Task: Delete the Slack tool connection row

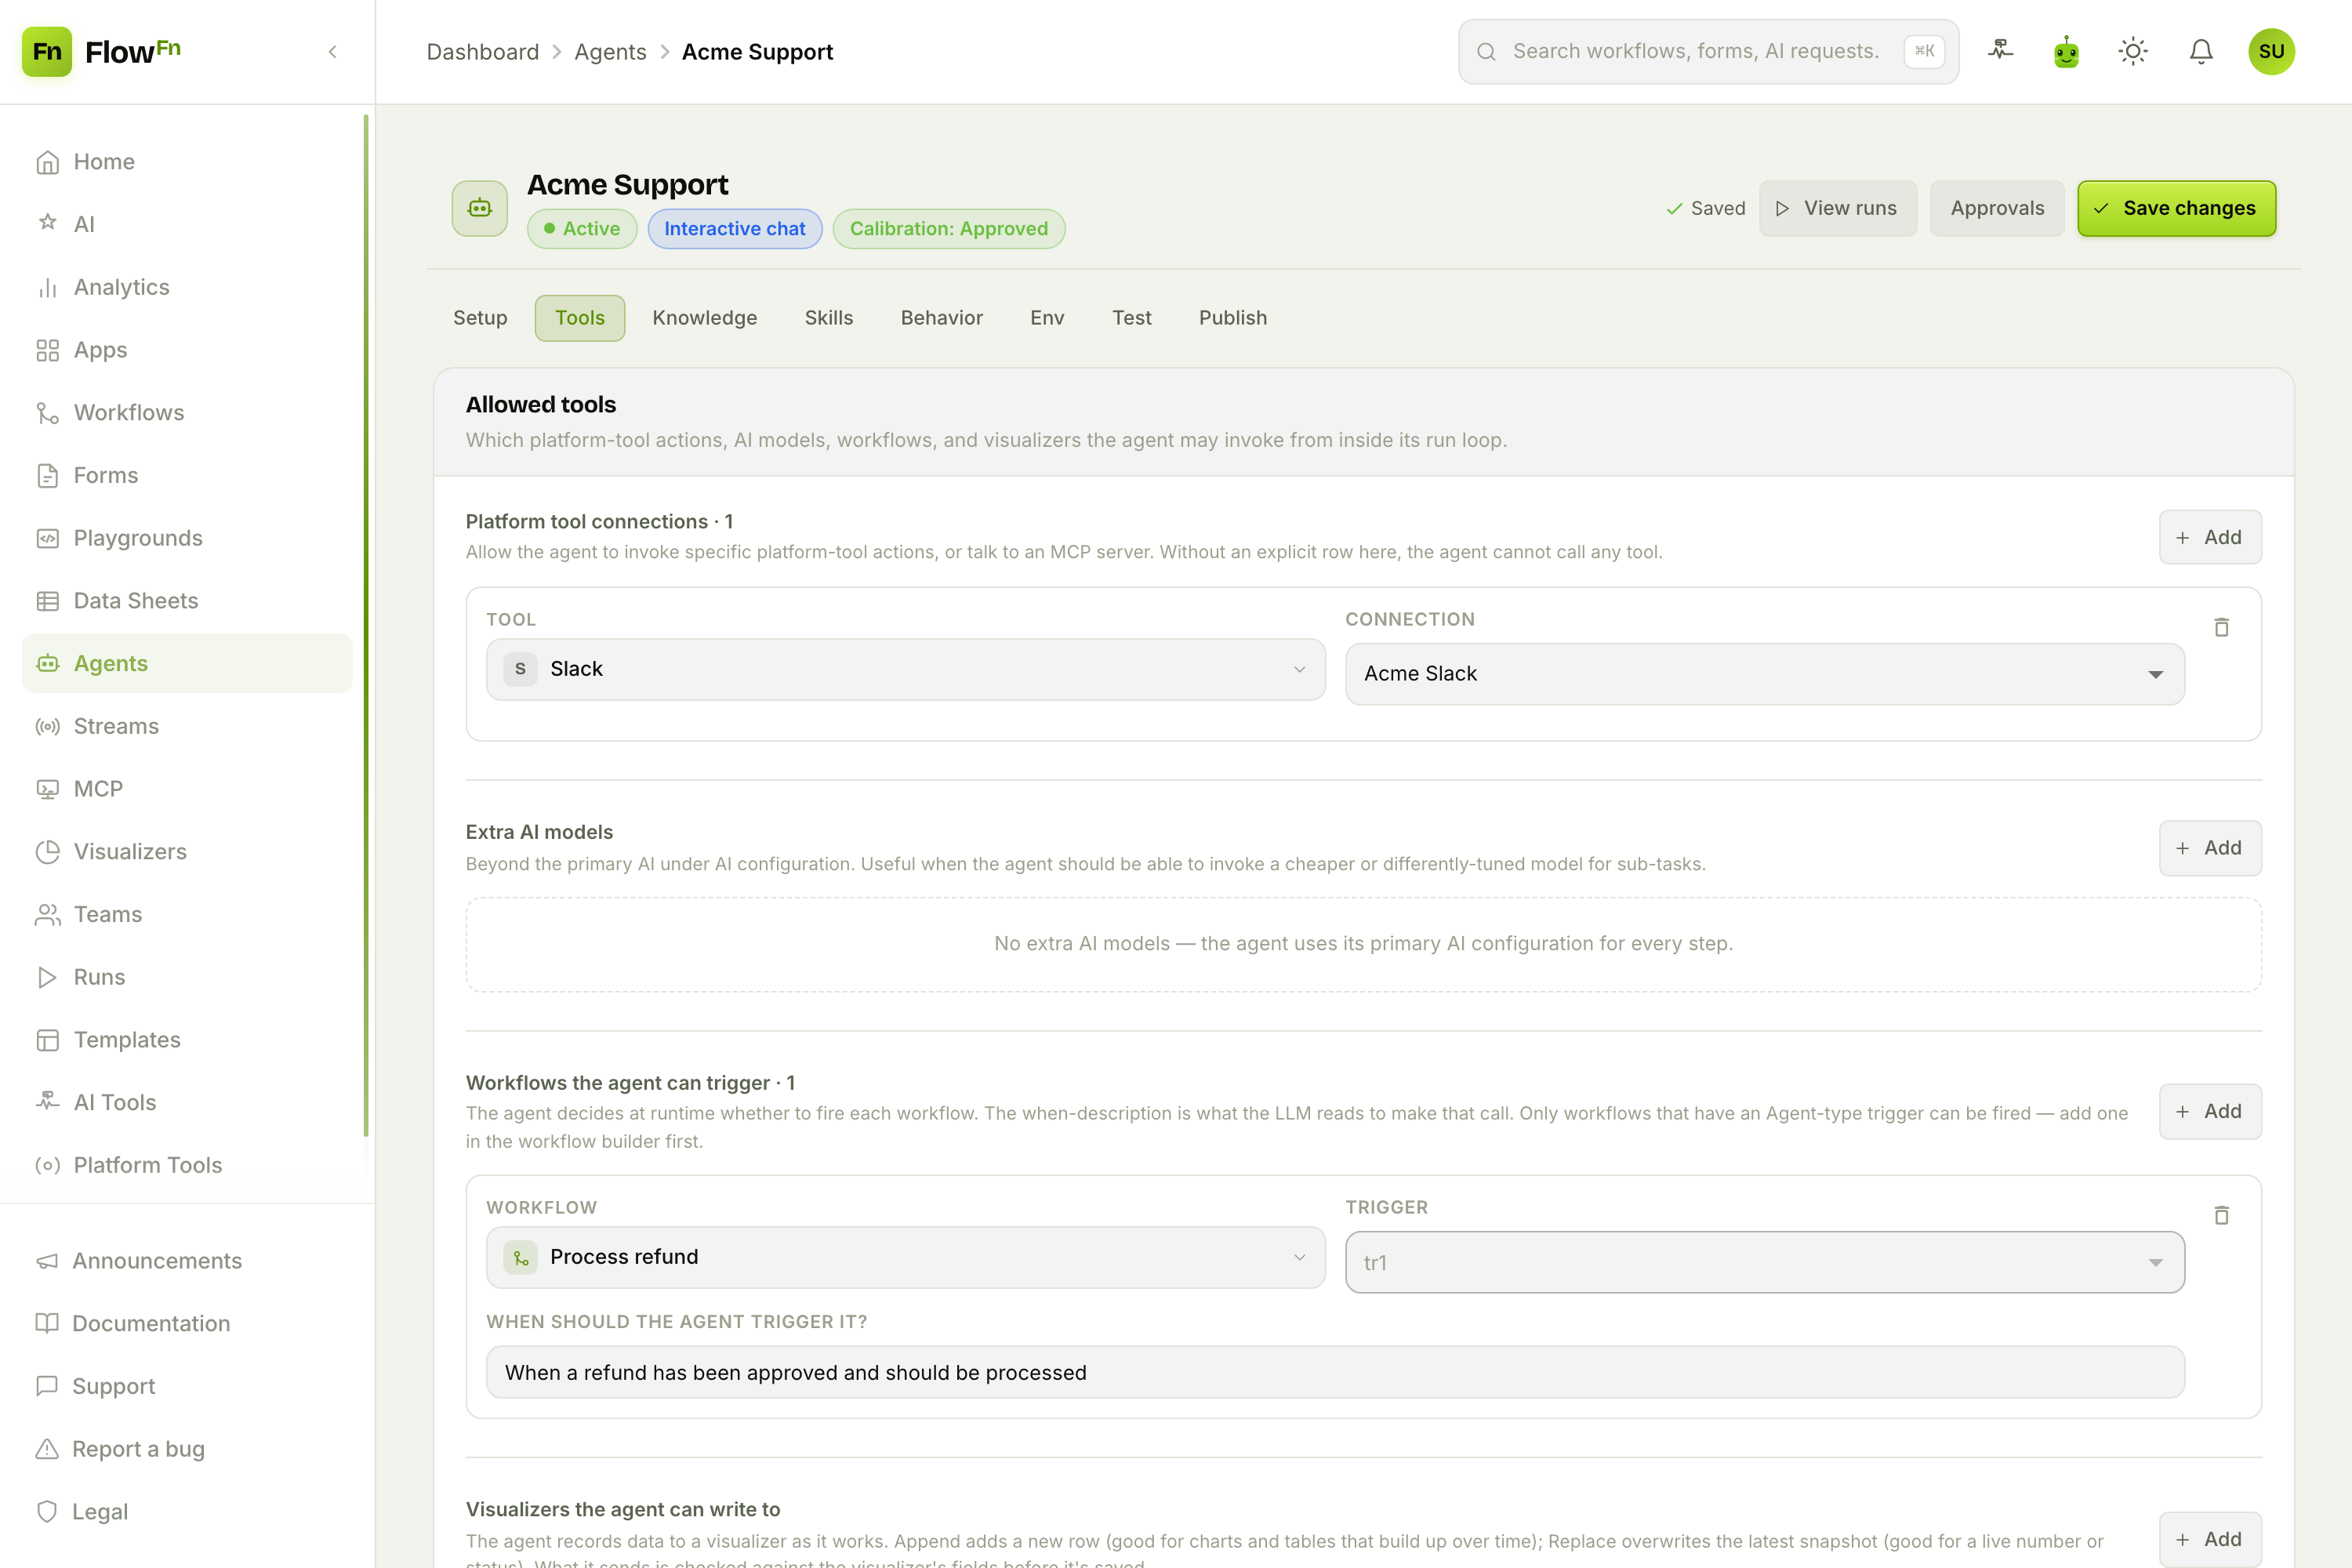Action: [2221, 627]
